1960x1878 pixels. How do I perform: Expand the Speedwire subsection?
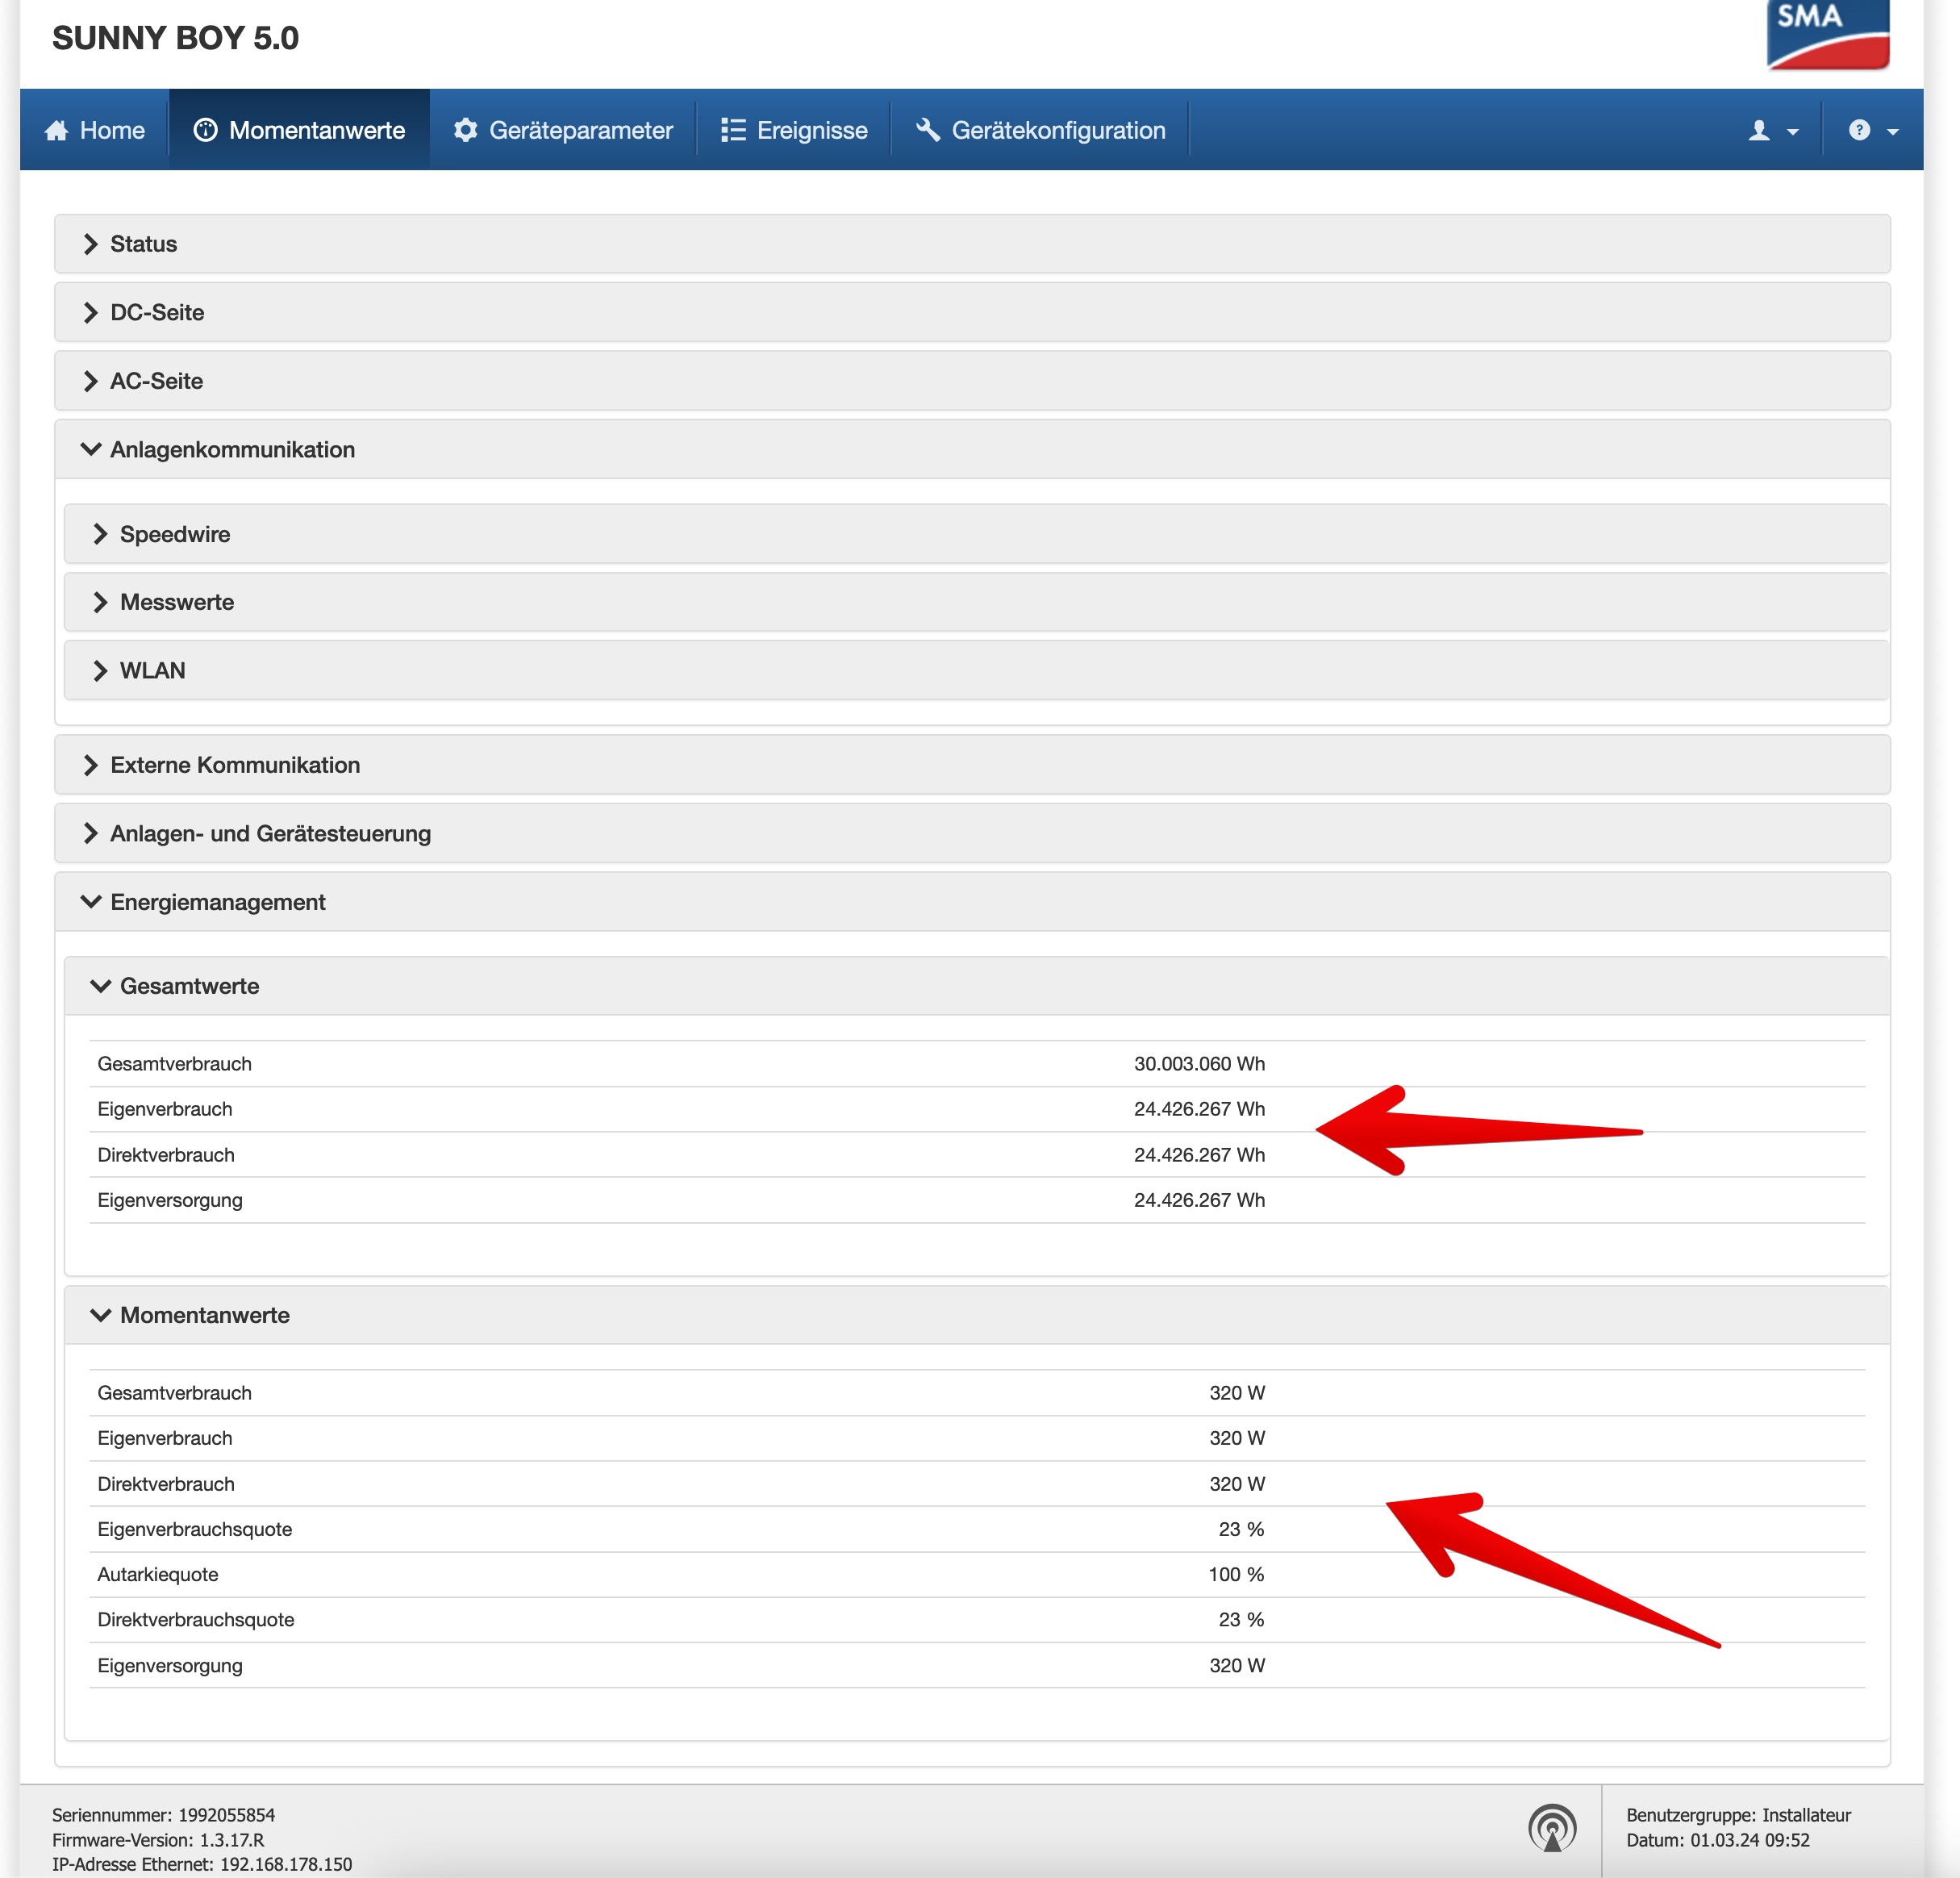point(976,534)
